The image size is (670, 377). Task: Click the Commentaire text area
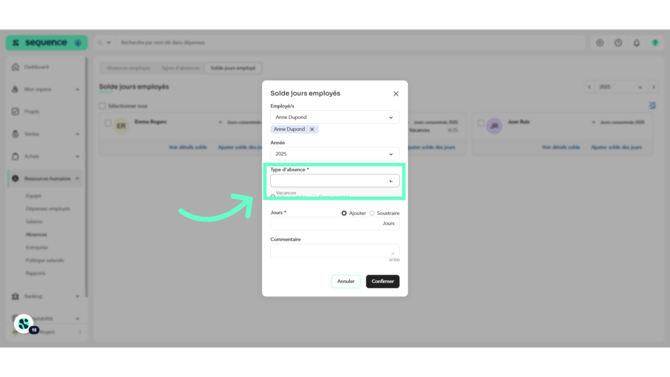(335, 250)
